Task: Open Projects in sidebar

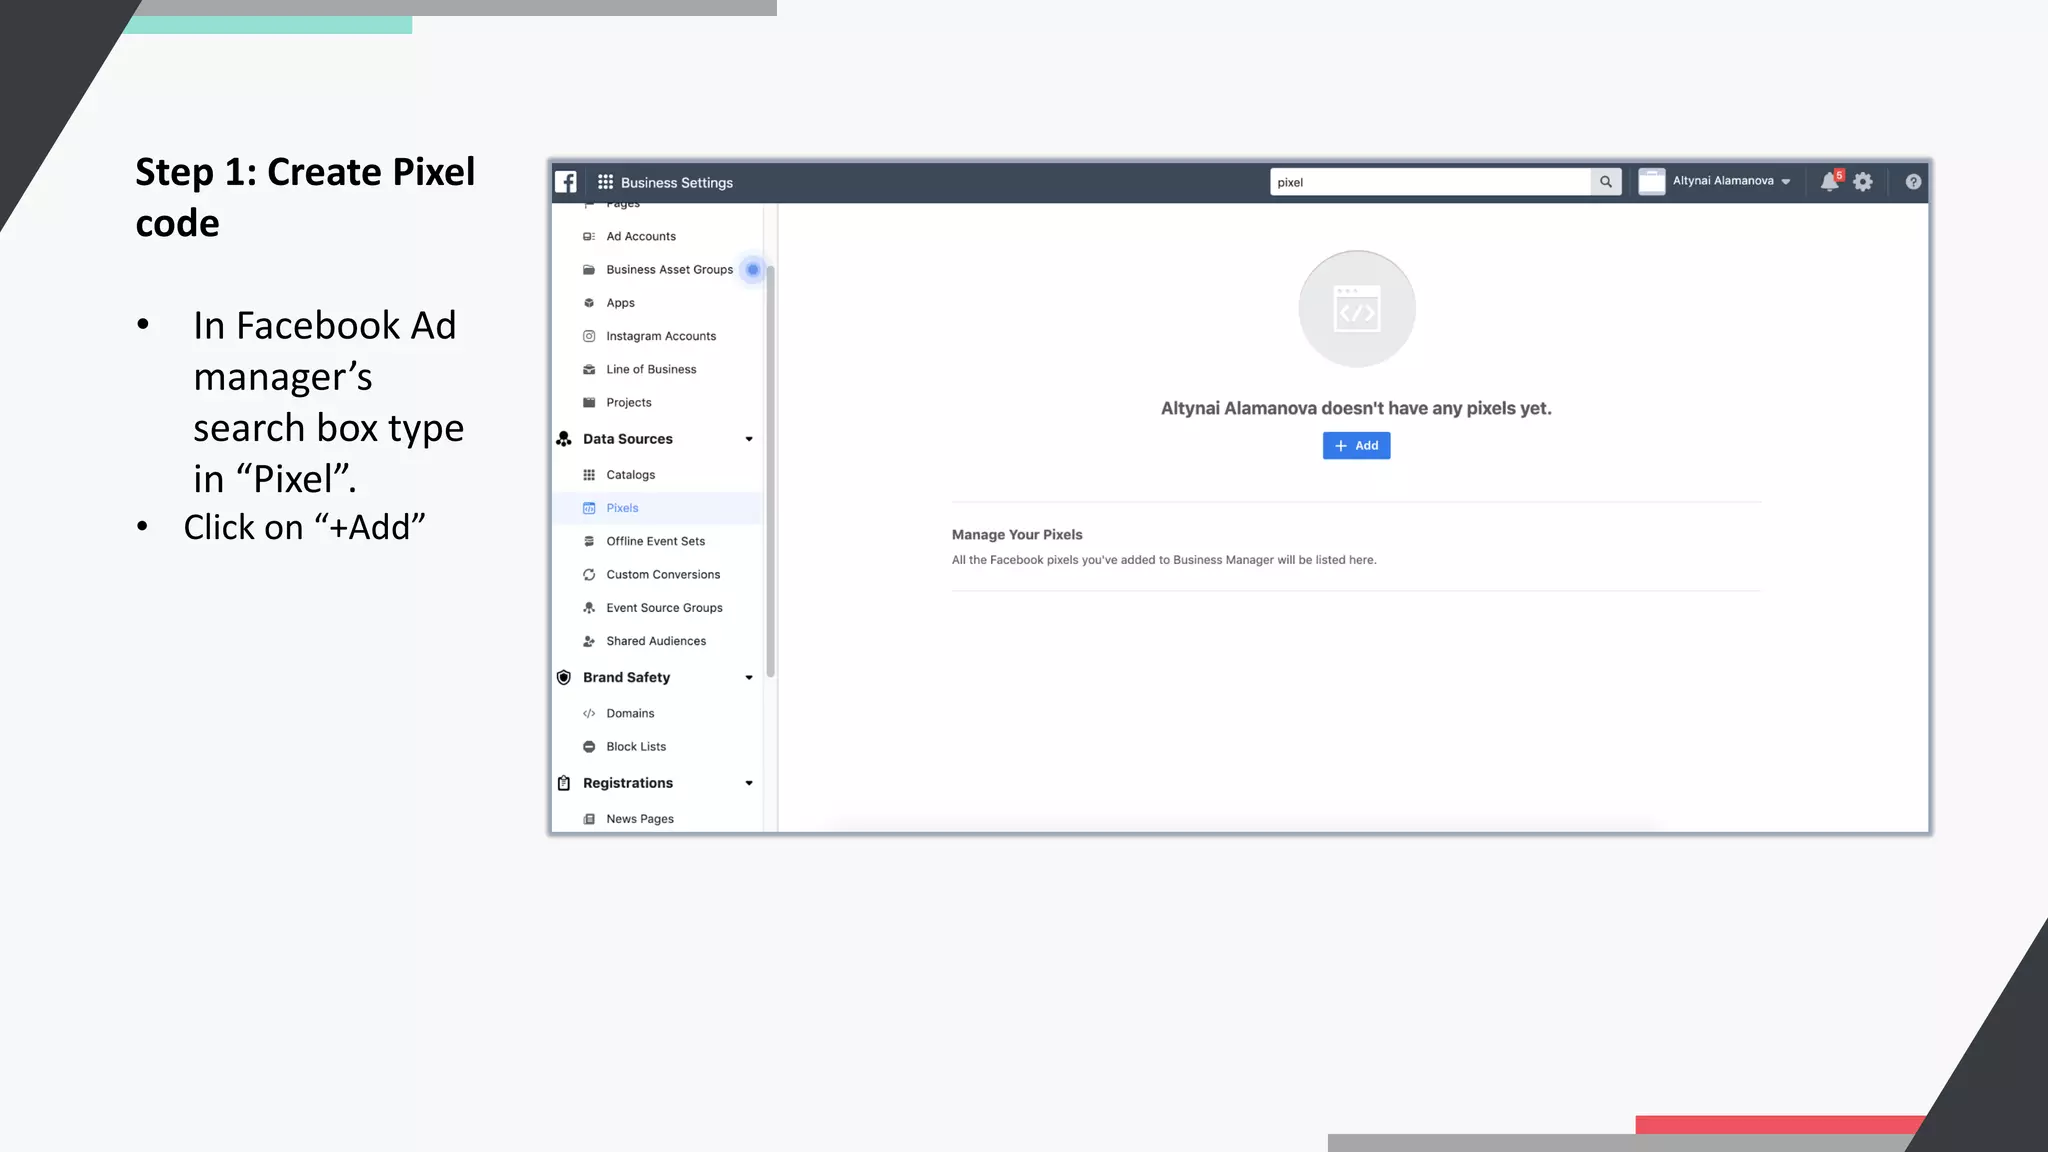Action: coord(629,403)
